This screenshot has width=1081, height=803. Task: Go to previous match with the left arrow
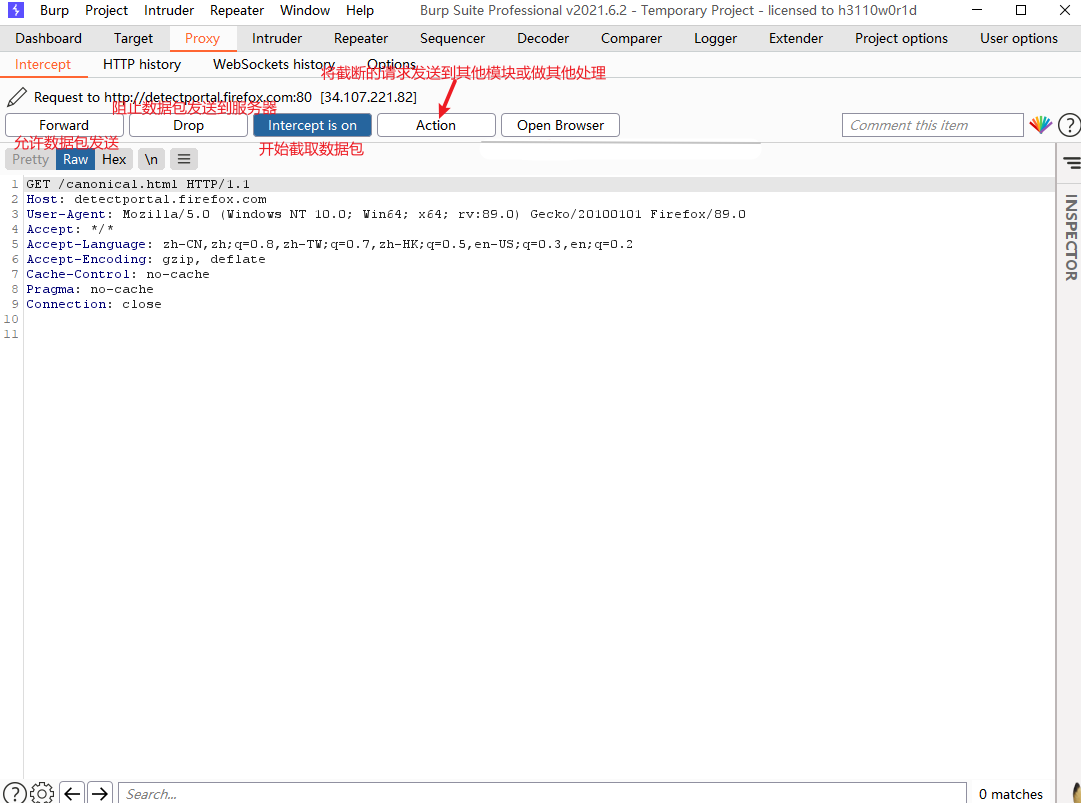[x=71, y=793]
